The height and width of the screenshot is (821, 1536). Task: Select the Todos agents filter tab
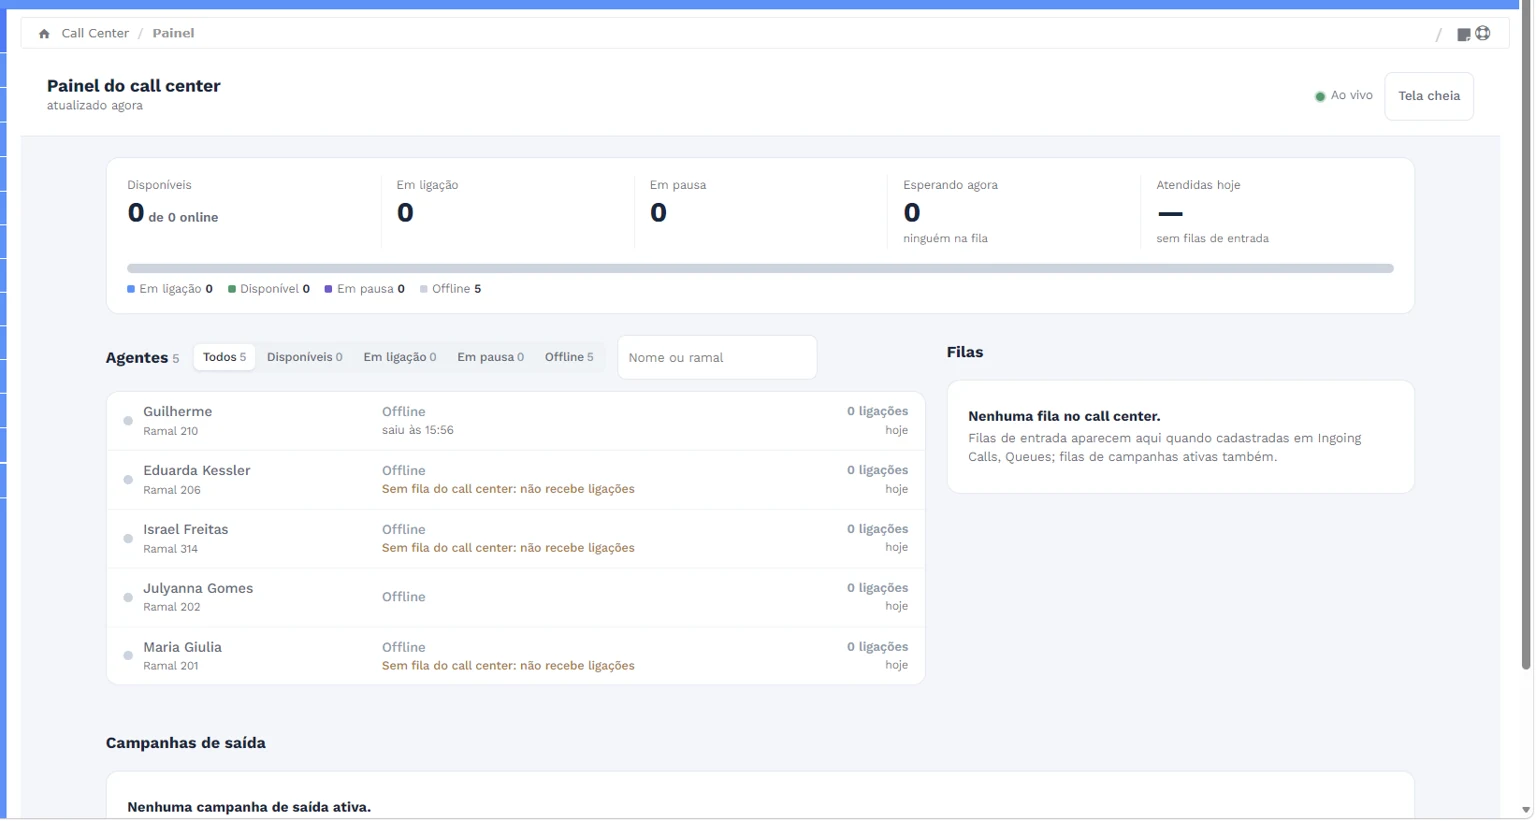[224, 357]
